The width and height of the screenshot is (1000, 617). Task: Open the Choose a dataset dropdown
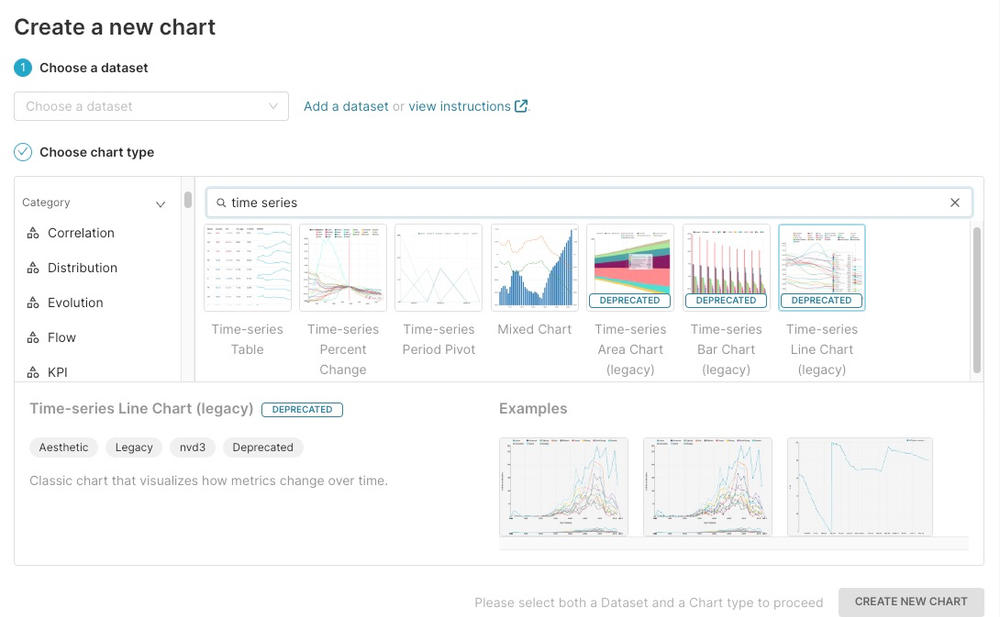pyautogui.click(x=151, y=106)
